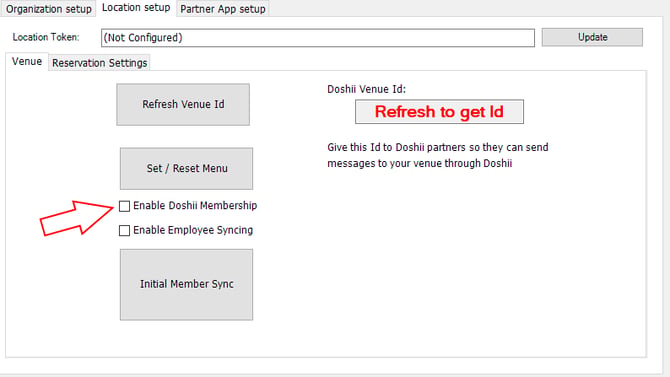Viewport: 670px width, 377px height.
Task: Select the Location setup tab
Action: [136, 8]
